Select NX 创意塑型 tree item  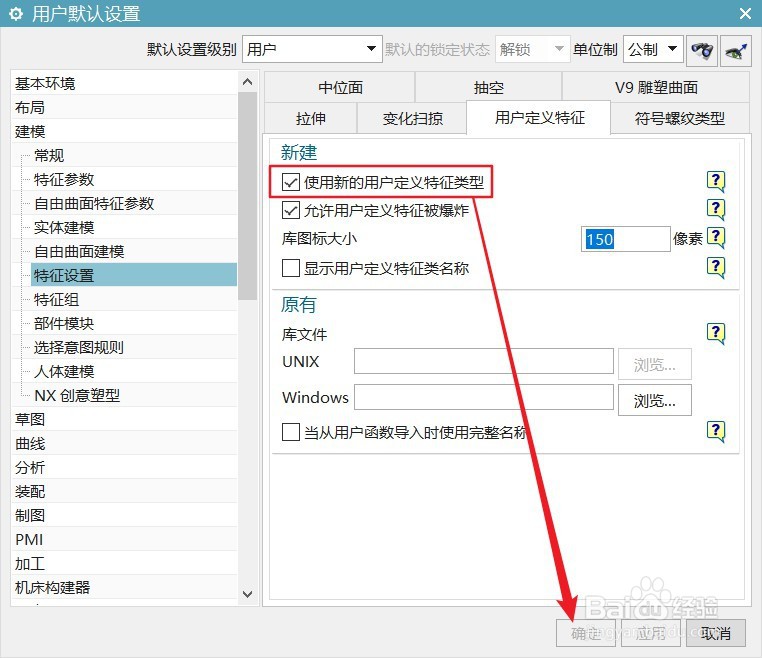[134, 396]
